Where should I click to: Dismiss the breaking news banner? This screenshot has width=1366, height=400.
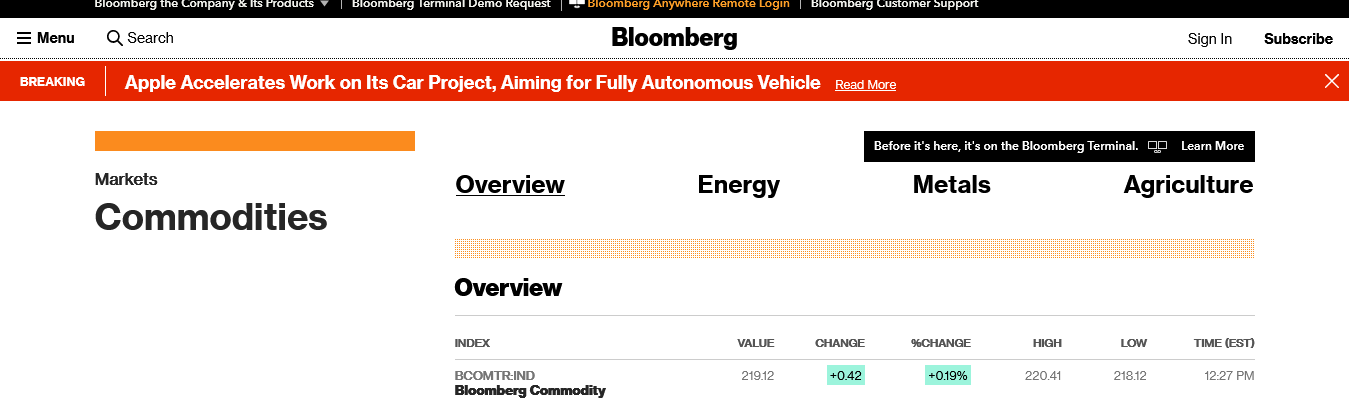(x=1331, y=82)
